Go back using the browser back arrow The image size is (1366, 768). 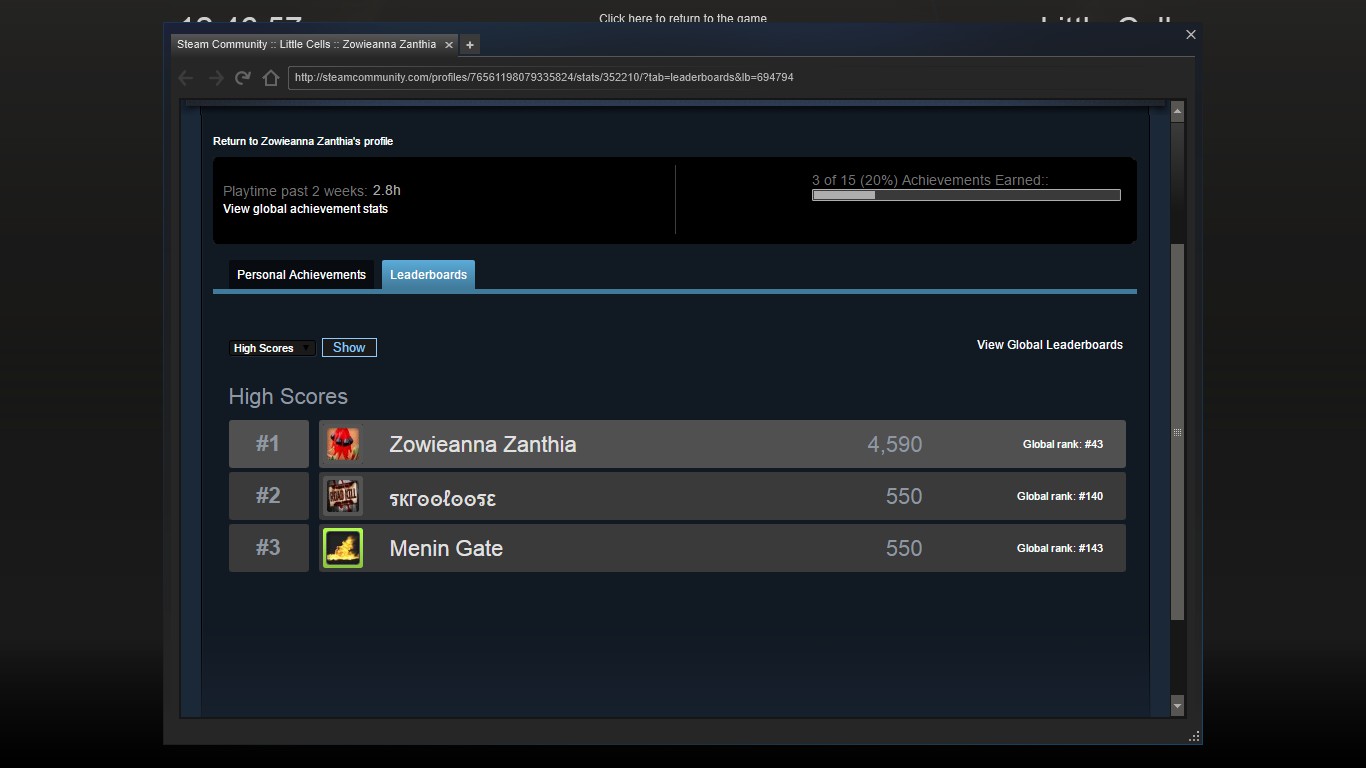185,77
